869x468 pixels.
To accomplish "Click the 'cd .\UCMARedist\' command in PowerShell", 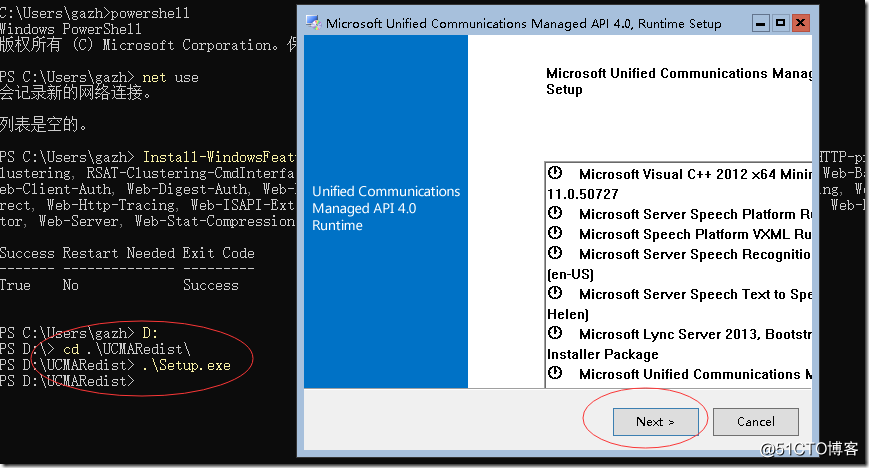I will [x=127, y=349].
